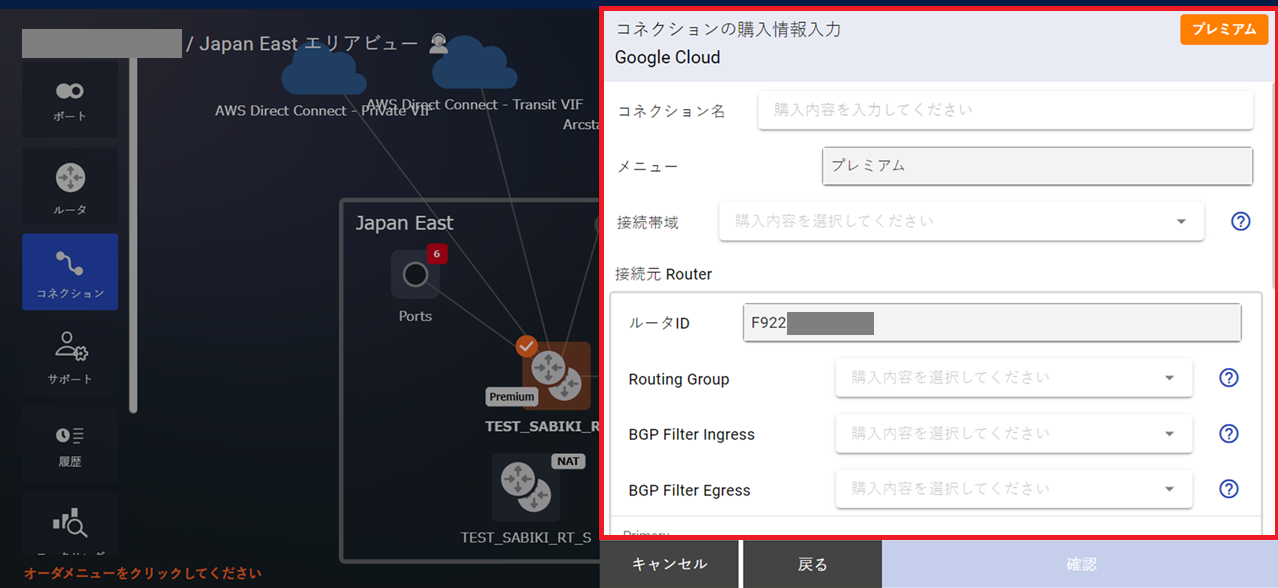Click the Japan East breadcrumb label
This screenshot has height=588, width=1278.
pos(249,43)
